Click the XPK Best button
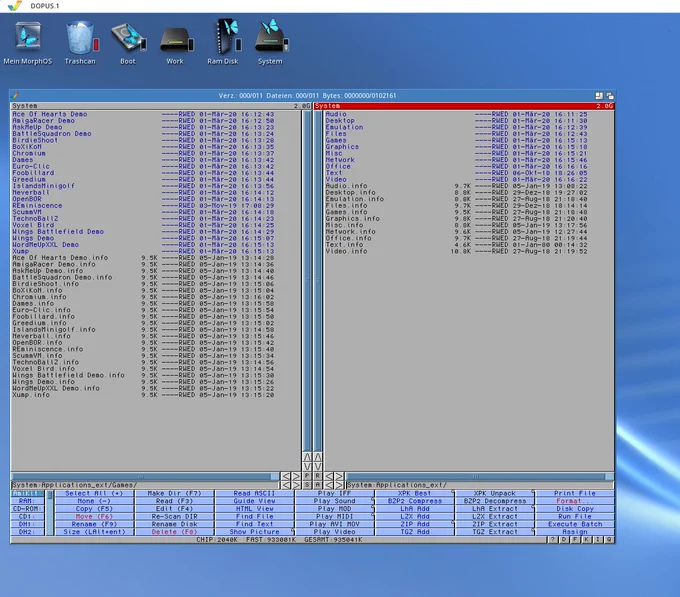Viewport: 680px width, 597px height. [415, 493]
